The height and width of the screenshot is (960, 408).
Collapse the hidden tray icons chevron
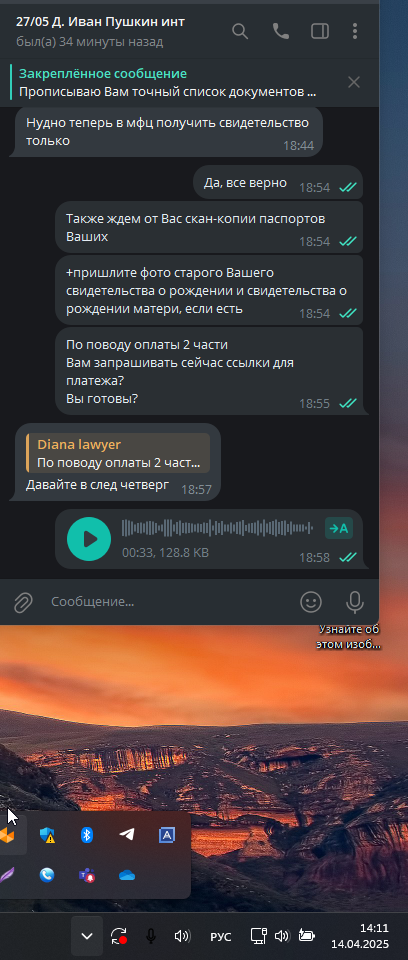(87, 936)
